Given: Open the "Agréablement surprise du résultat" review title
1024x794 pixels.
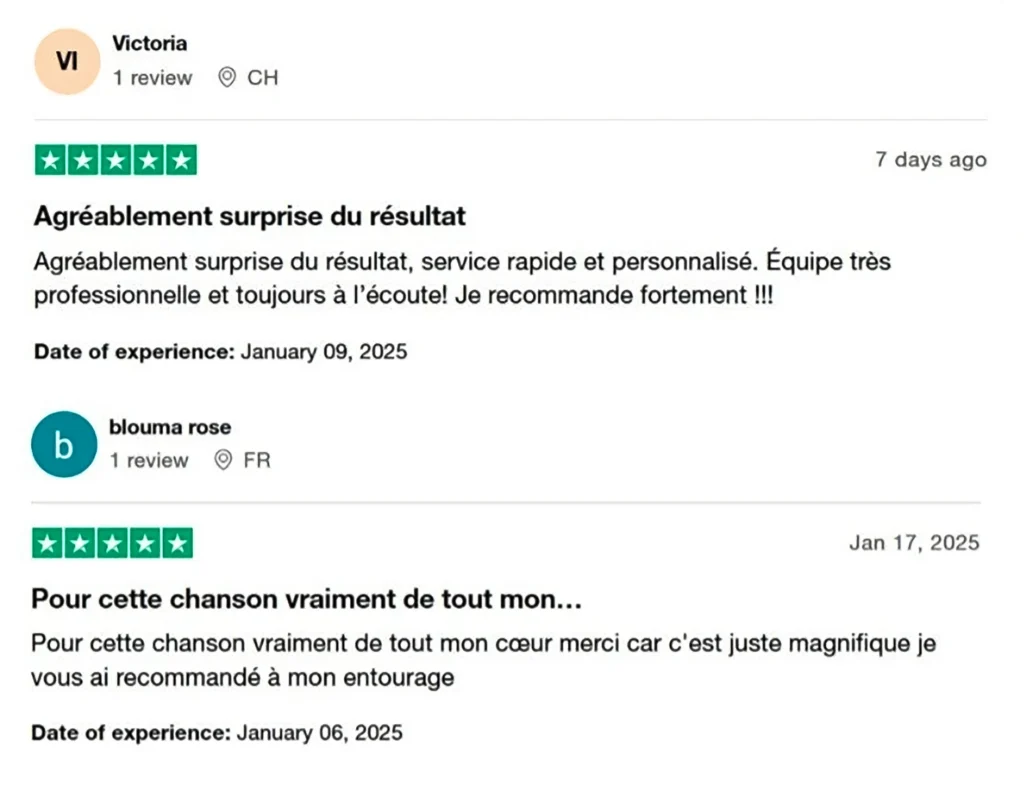Looking at the screenshot, I should [250, 216].
